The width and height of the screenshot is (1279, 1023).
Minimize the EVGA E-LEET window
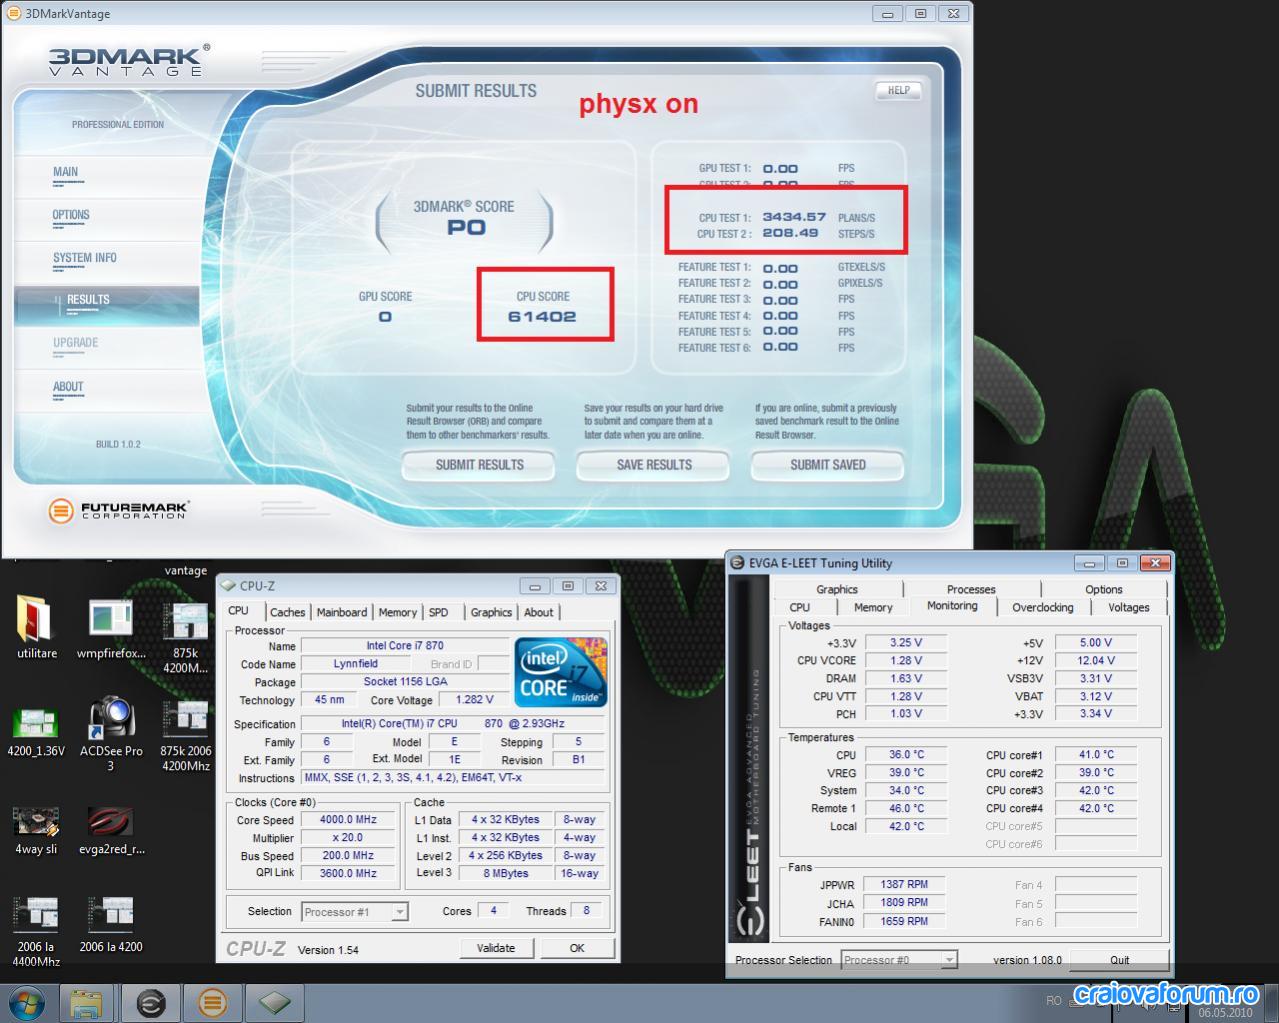(x=1089, y=563)
